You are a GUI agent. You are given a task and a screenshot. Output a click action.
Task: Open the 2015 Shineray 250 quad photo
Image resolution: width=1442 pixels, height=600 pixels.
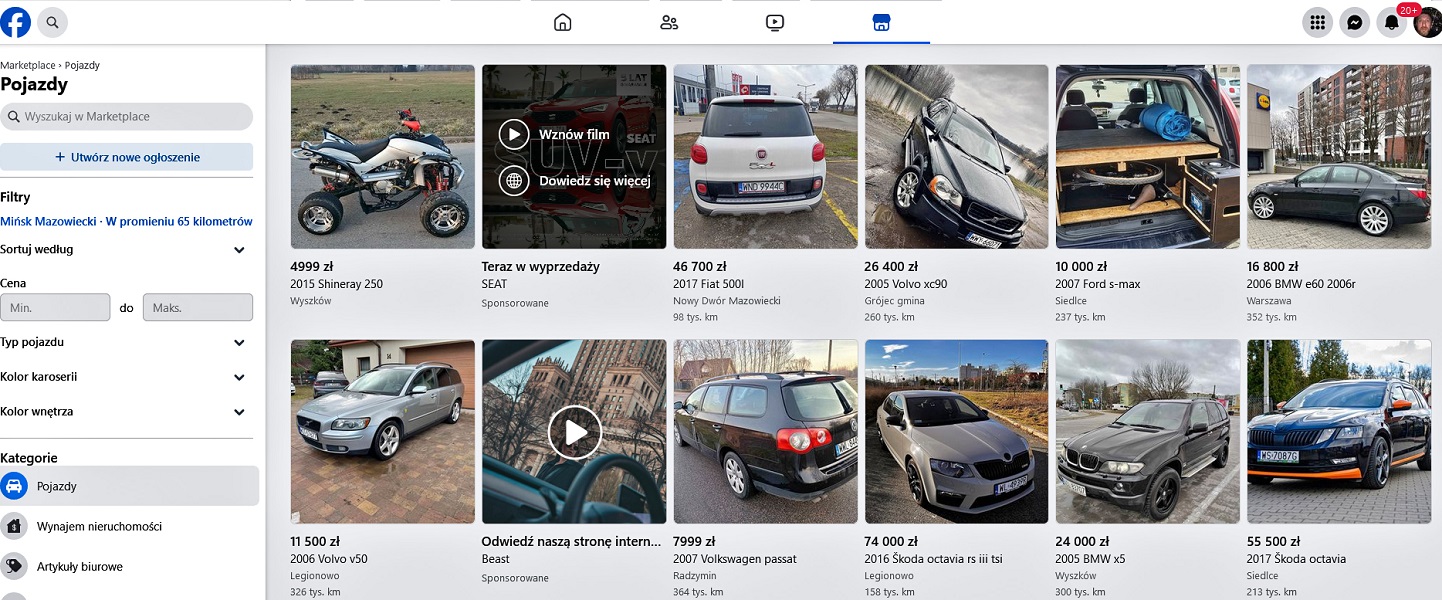coord(383,157)
